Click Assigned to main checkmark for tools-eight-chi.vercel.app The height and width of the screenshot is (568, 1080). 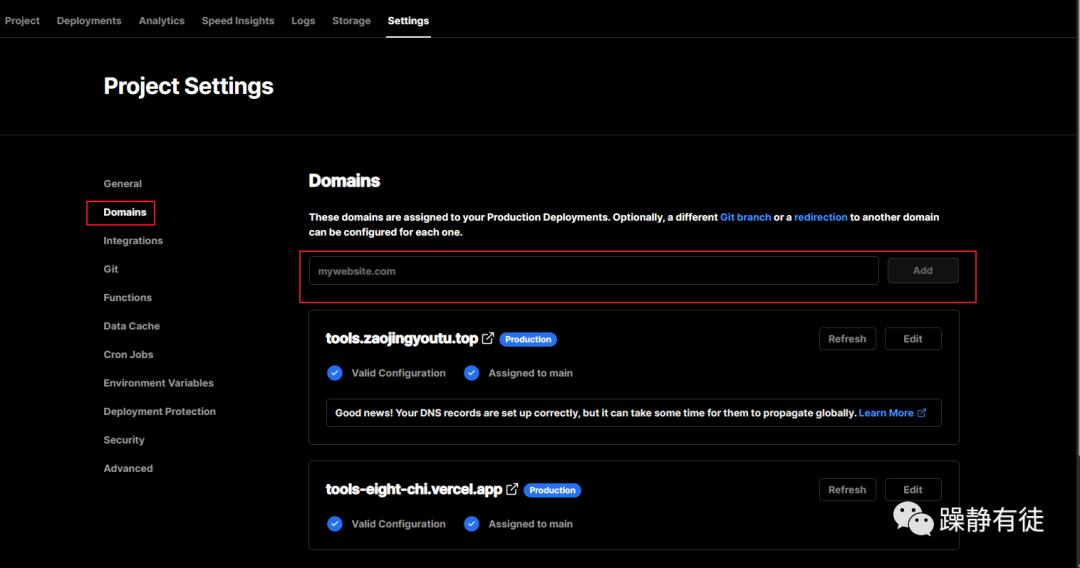coord(472,524)
